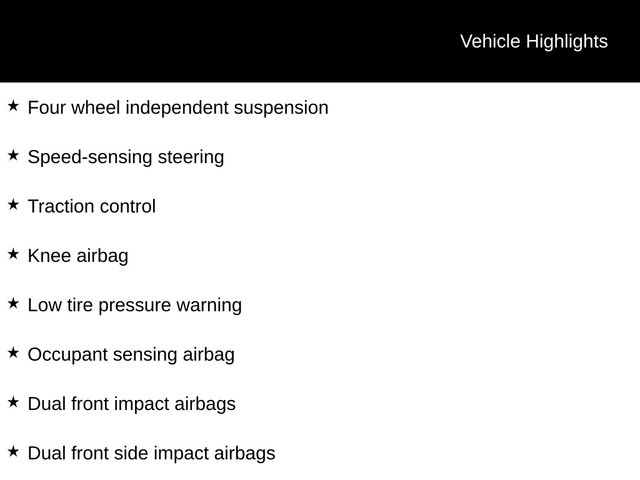
Task: Click the star before Occupant sensing airbag
Action: (13, 353)
